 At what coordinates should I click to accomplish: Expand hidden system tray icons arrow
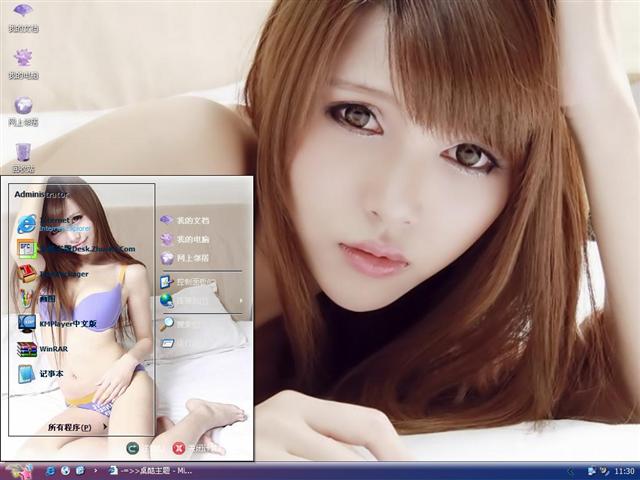[570, 471]
